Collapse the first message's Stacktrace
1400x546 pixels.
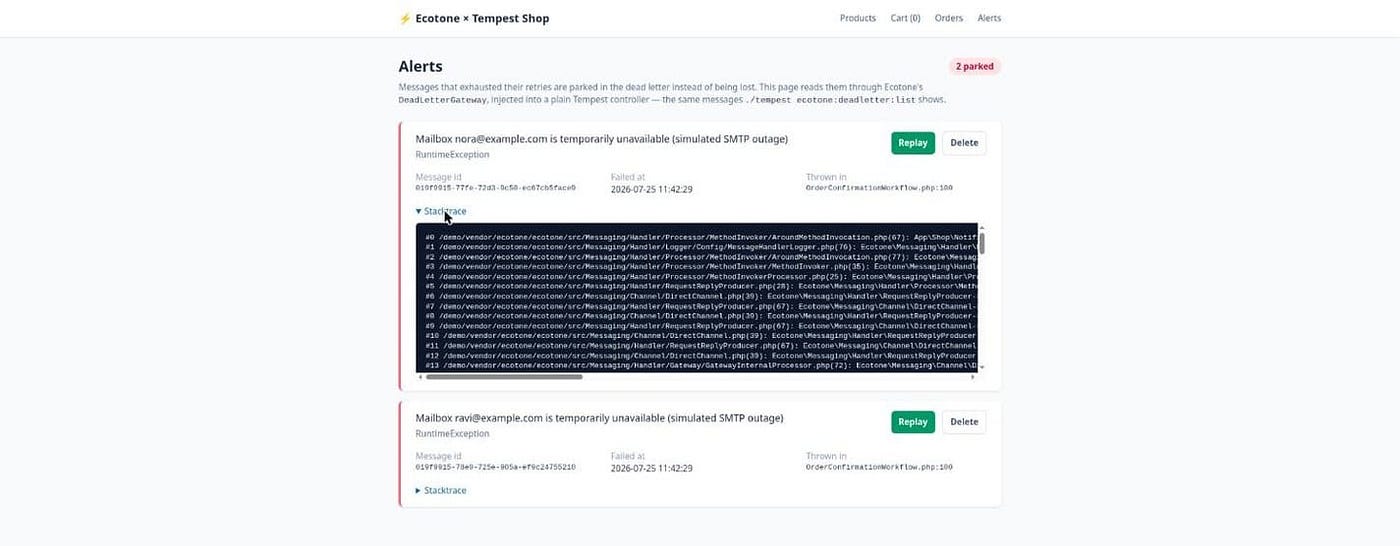click(x=441, y=211)
